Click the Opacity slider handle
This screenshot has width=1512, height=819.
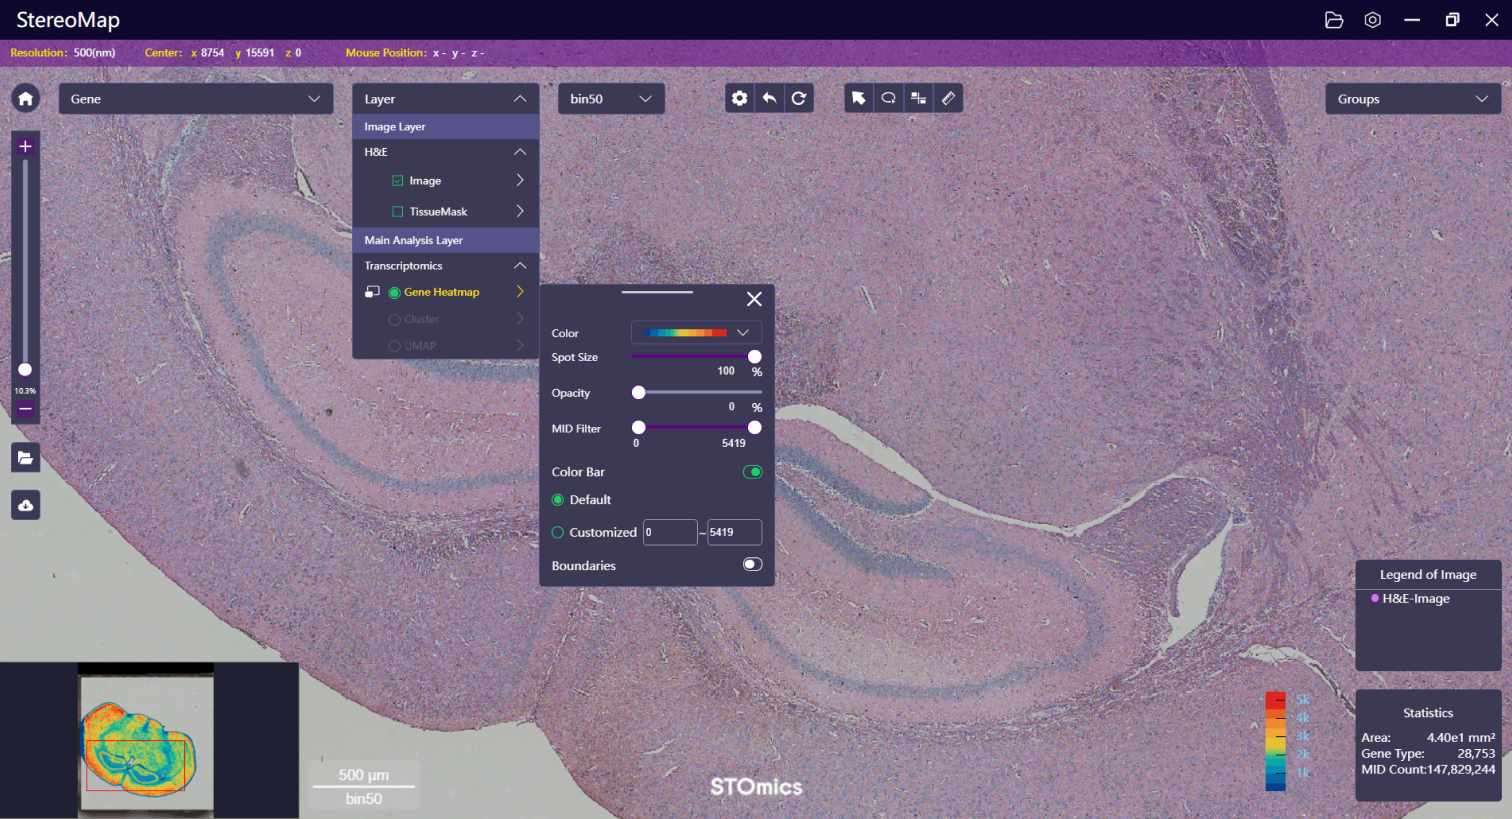click(639, 393)
